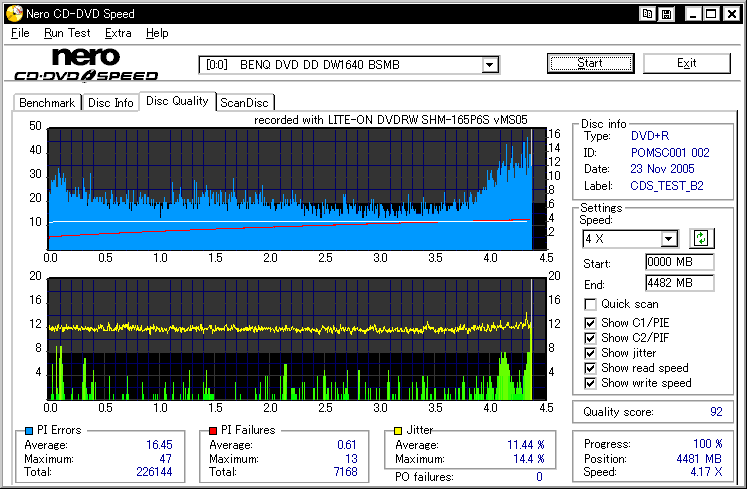This screenshot has height=489, width=747.
Task: Expand the 4 X speed dropdown
Action: [x=670, y=239]
